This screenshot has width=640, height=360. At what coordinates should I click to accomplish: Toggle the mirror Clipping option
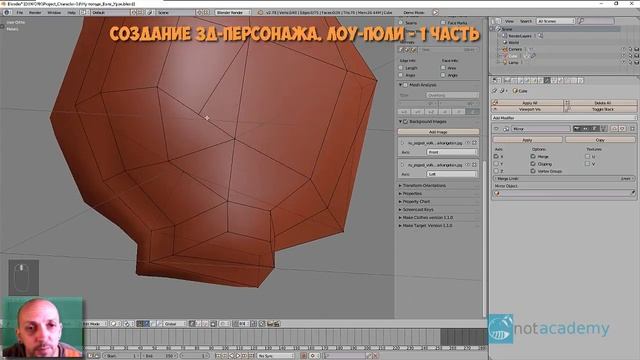point(533,164)
